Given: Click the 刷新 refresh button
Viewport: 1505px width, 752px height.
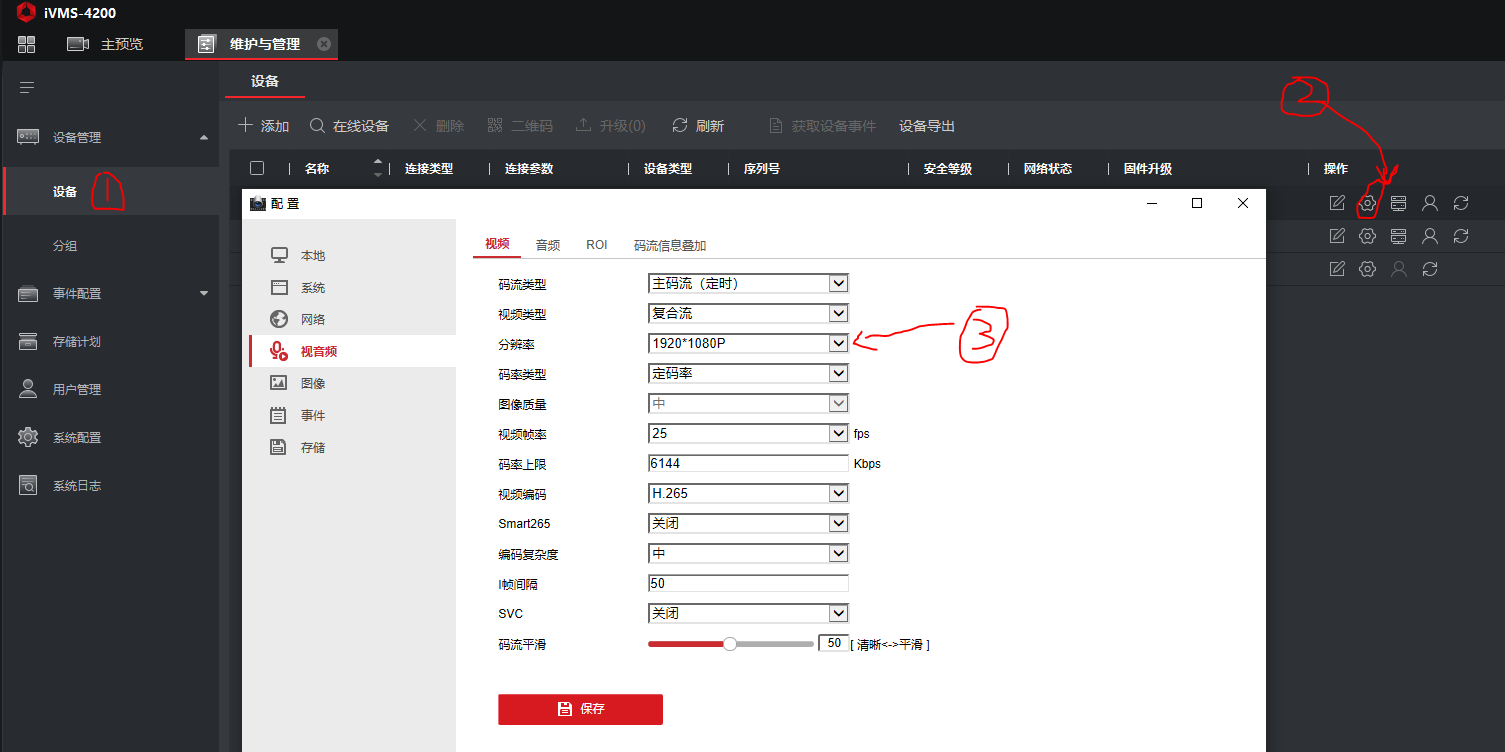Looking at the screenshot, I should coord(698,126).
